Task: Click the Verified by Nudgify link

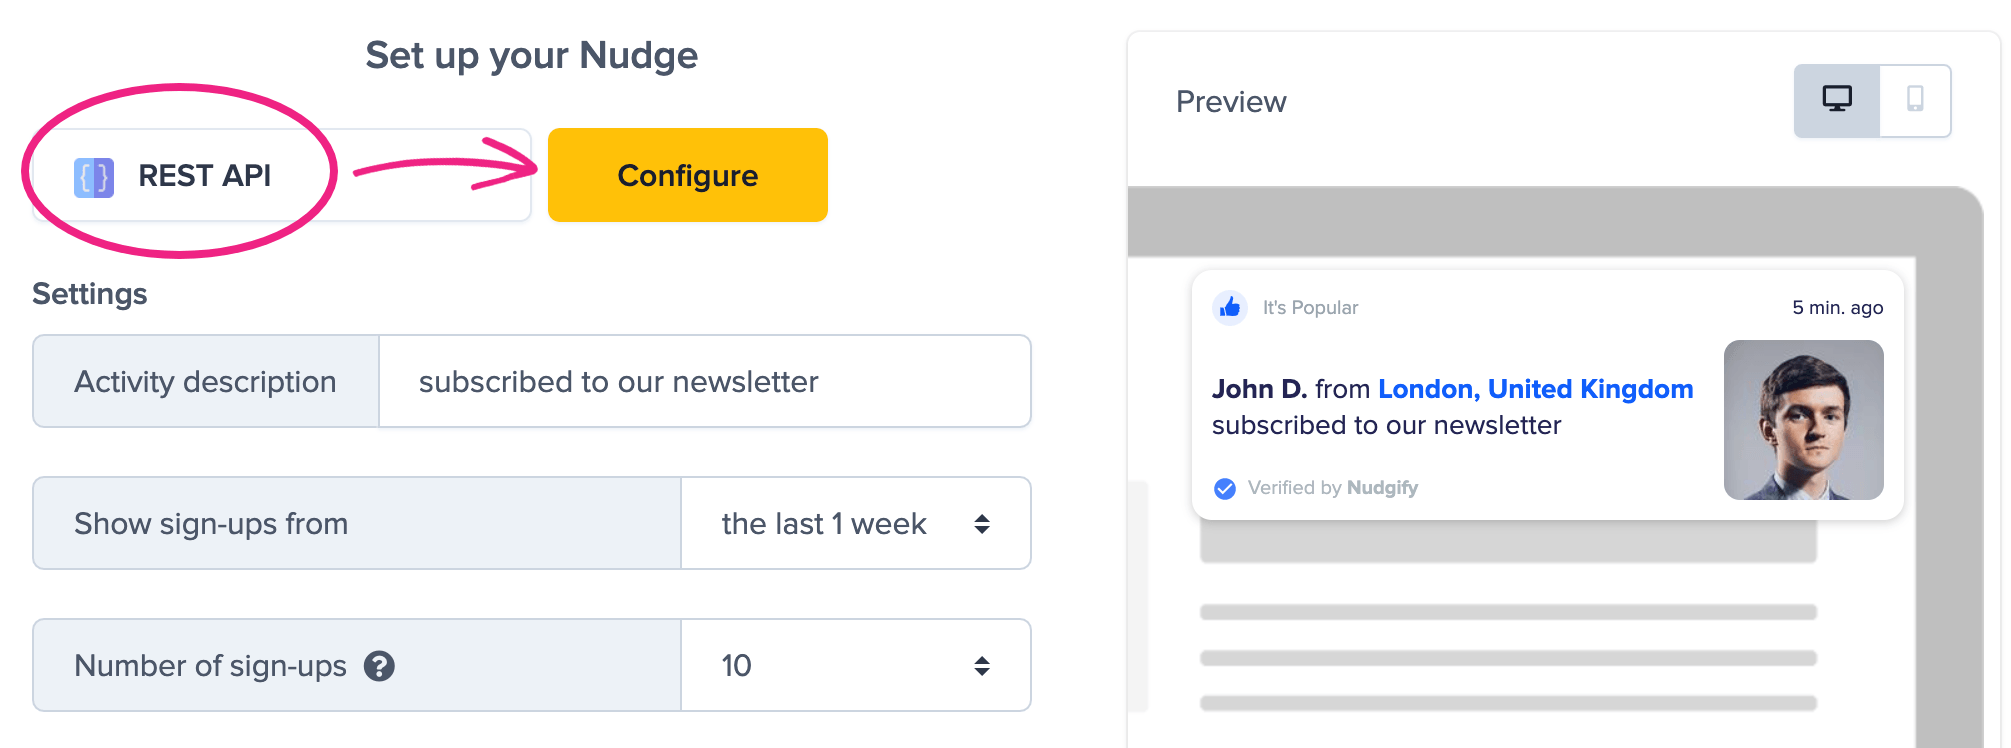Action: click(1332, 488)
